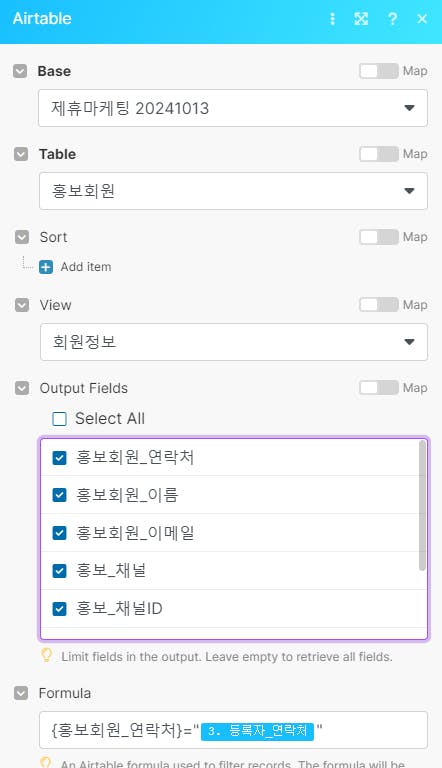Viewport: 442px width, 768px height.
Task: Enable the Map switch for Output Fields
Action: [x=379, y=388]
